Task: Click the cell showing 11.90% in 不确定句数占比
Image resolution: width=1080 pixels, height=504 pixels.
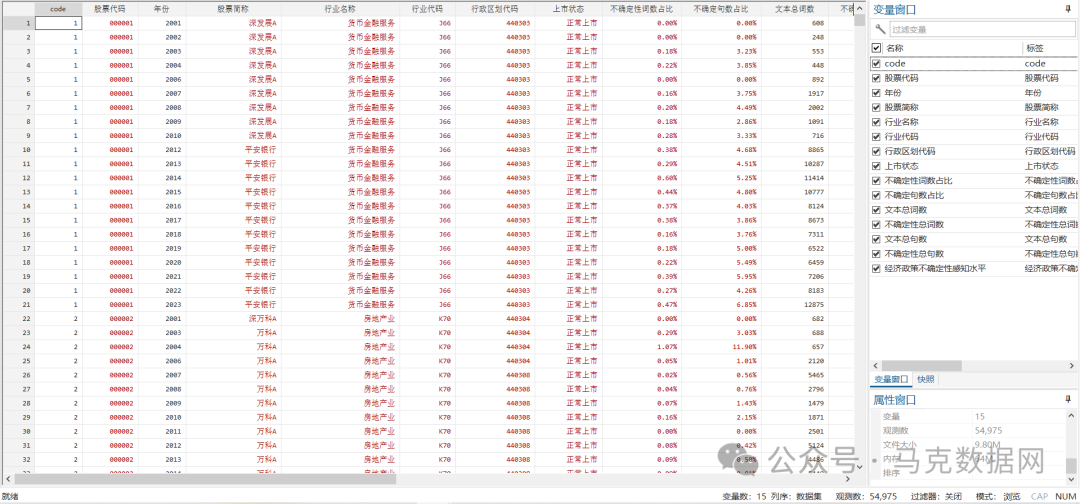Action: (x=721, y=347)
